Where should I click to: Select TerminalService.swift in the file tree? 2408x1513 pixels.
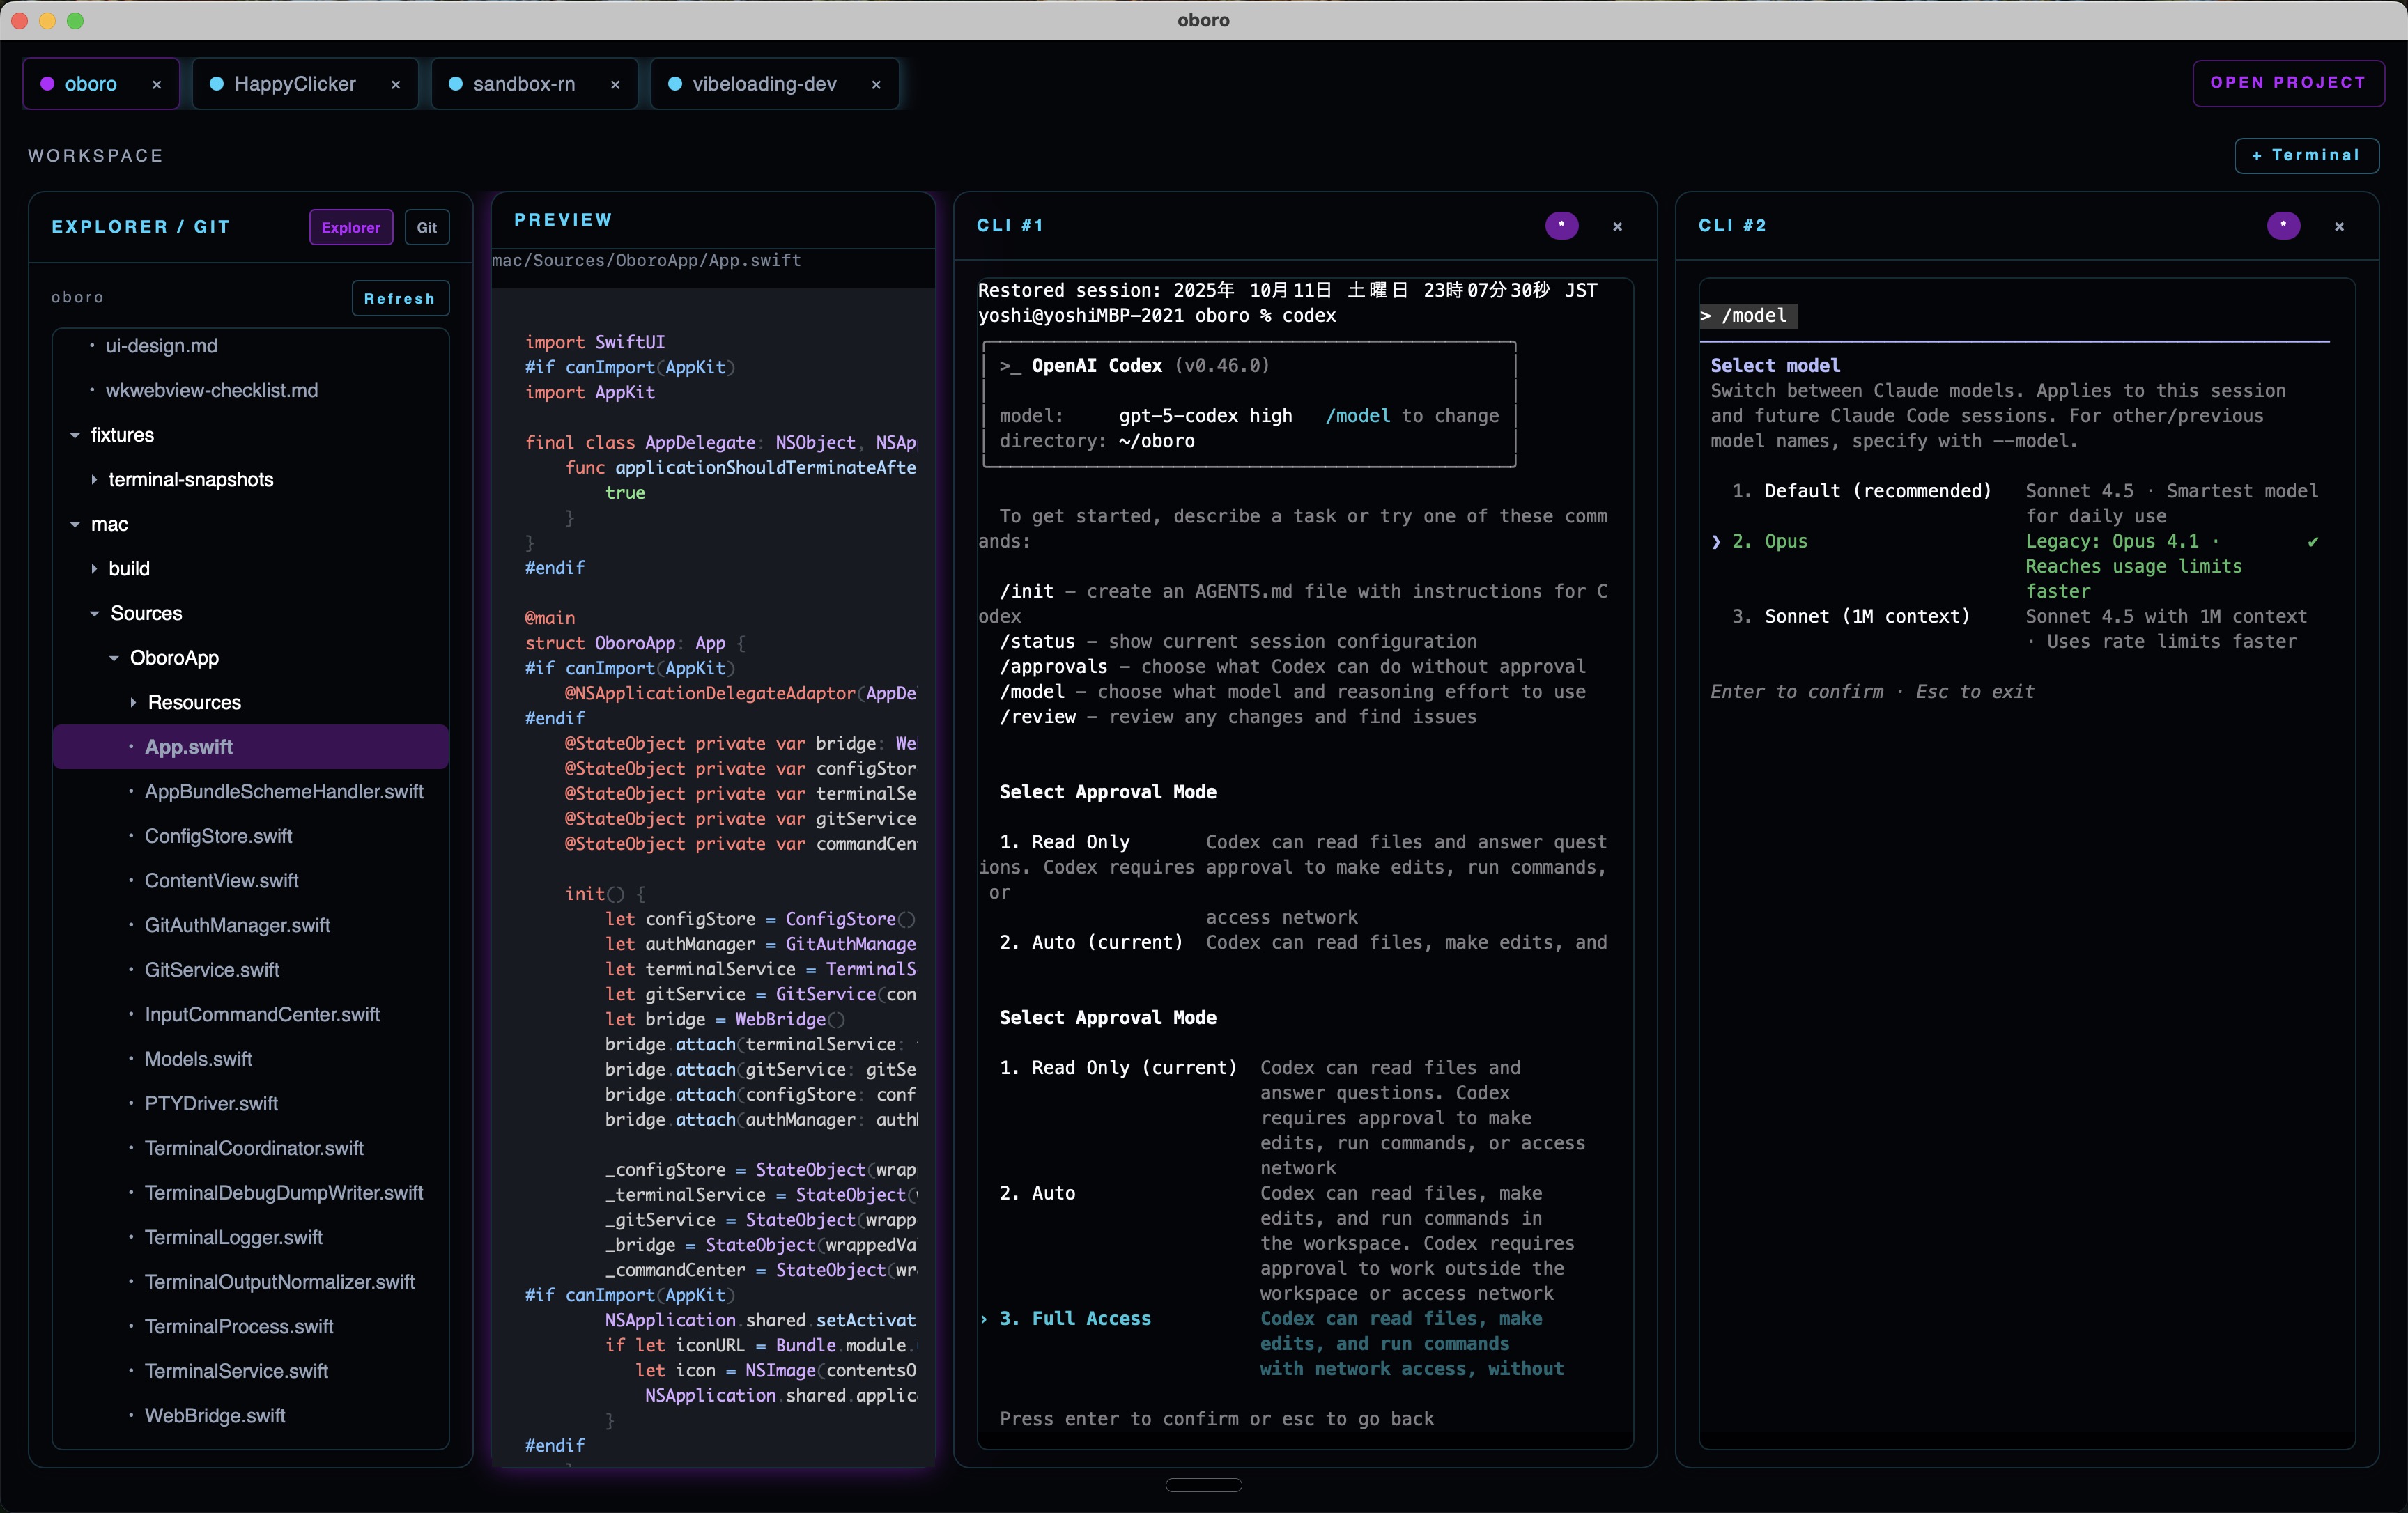click(237, 1371)
